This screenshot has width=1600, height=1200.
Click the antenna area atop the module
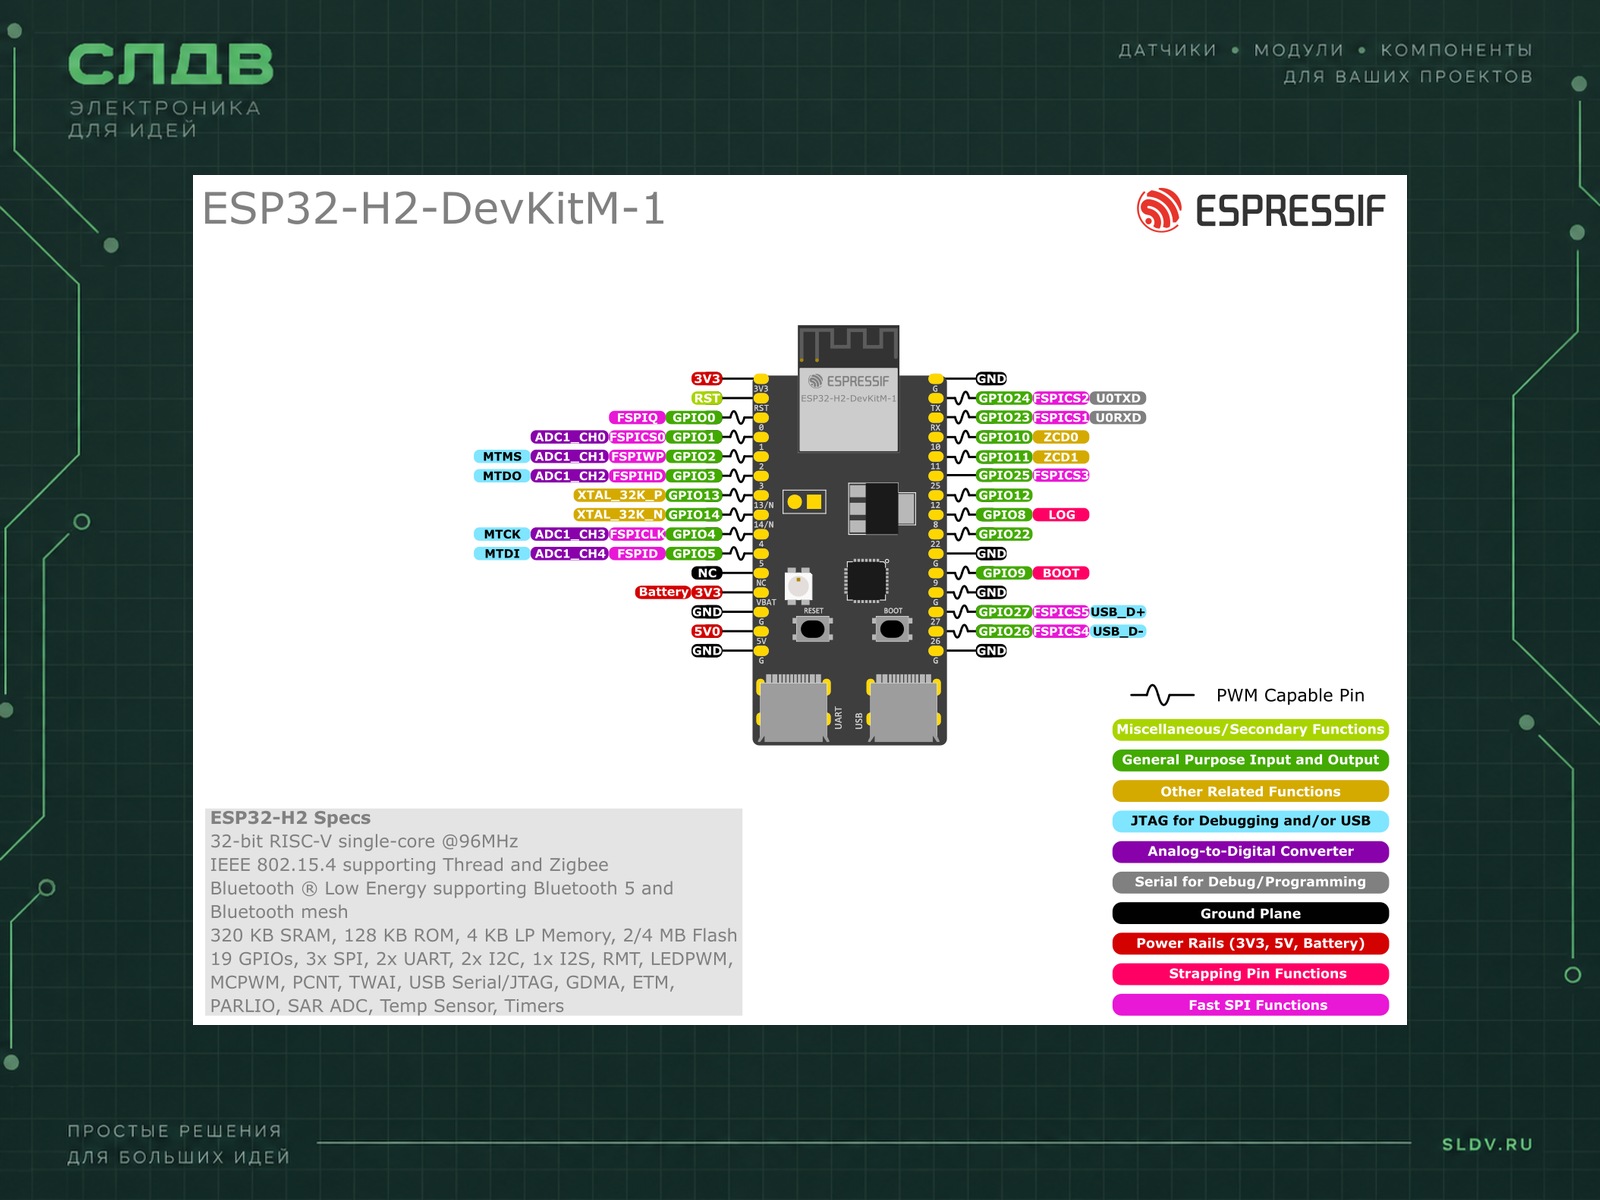848,344
